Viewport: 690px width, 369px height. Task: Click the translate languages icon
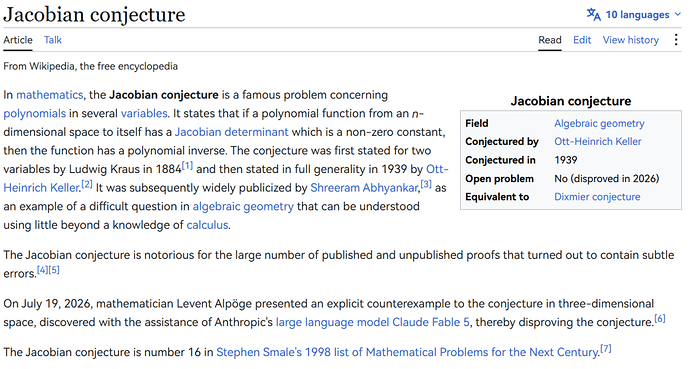(594, 15)
